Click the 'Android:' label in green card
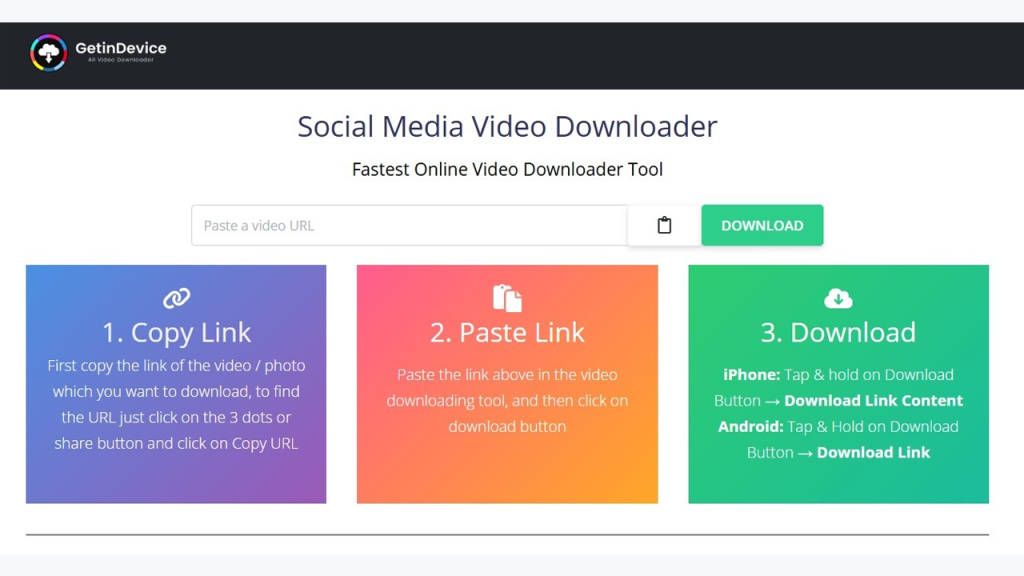The width and height of the screenshot is (1024, 576). [x=750, y=426]
